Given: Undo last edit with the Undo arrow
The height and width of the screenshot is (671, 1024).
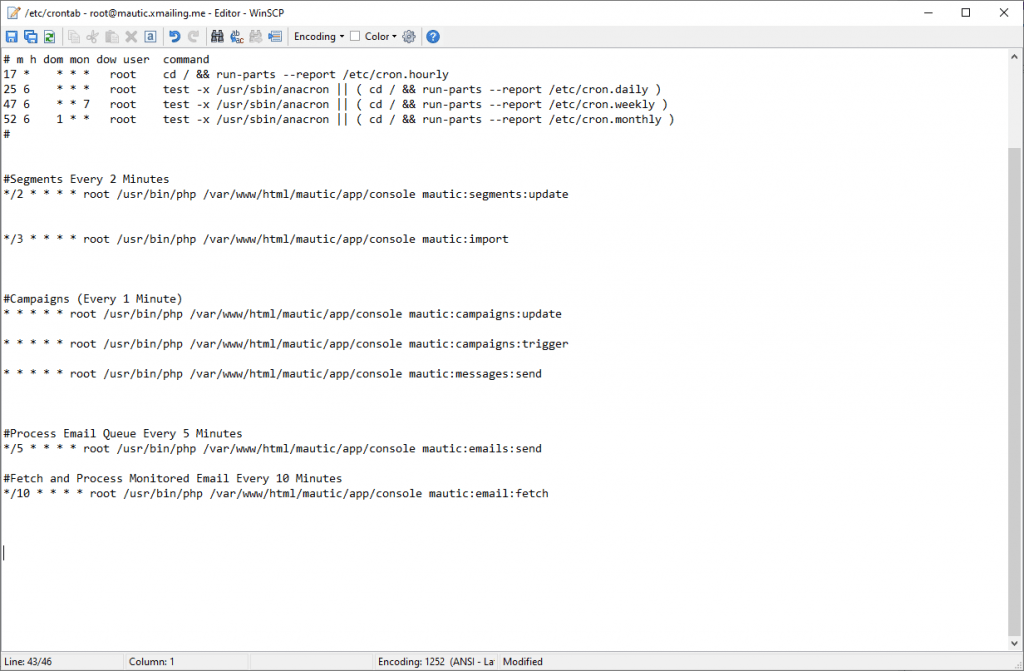Looking at the screenshot, I should pyautogui.click(x=174, y=37).
